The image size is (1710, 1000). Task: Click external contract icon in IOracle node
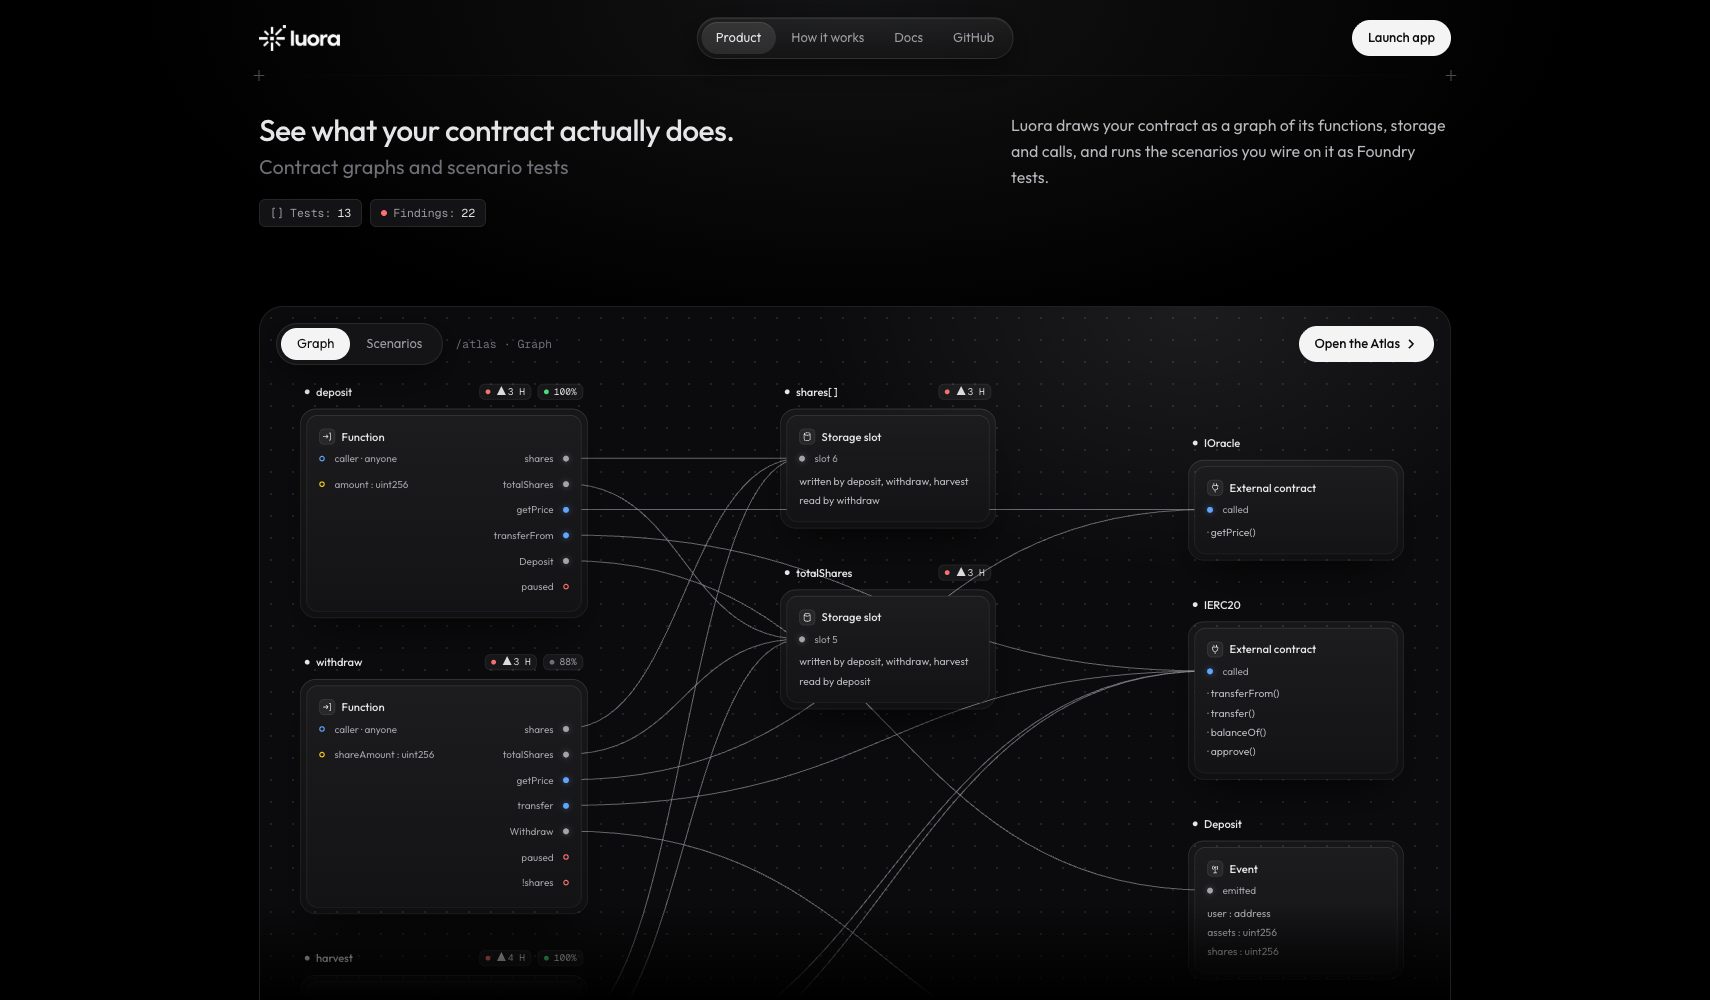pyautogui.click(x=1215, y=488)
